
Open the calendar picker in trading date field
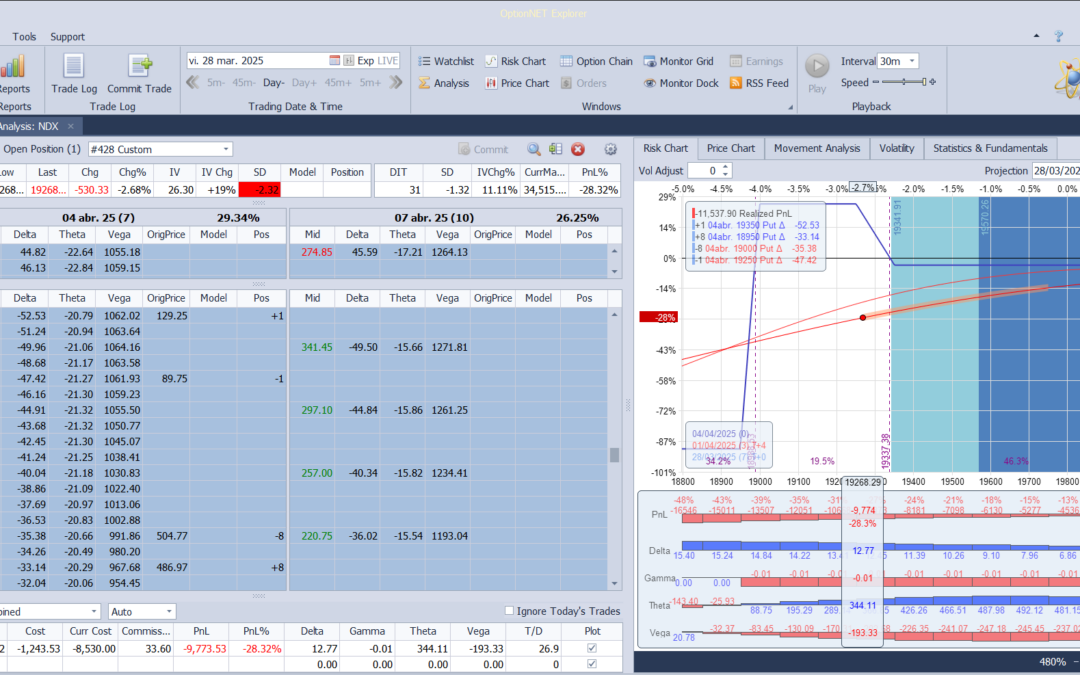coord(334,61)
